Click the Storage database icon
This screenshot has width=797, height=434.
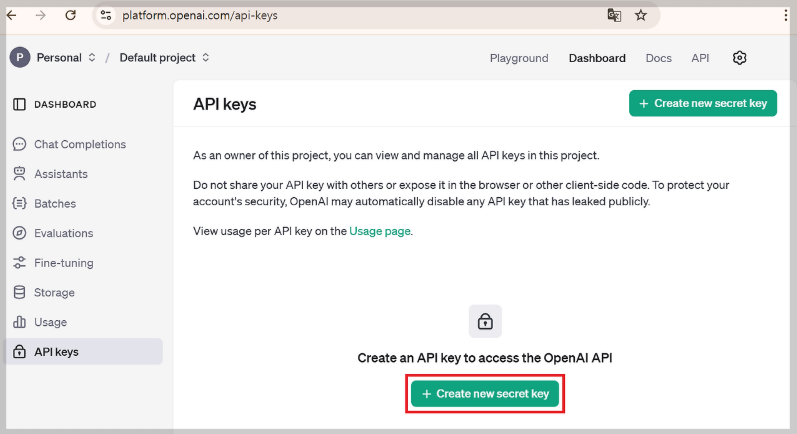pos(19,292)
